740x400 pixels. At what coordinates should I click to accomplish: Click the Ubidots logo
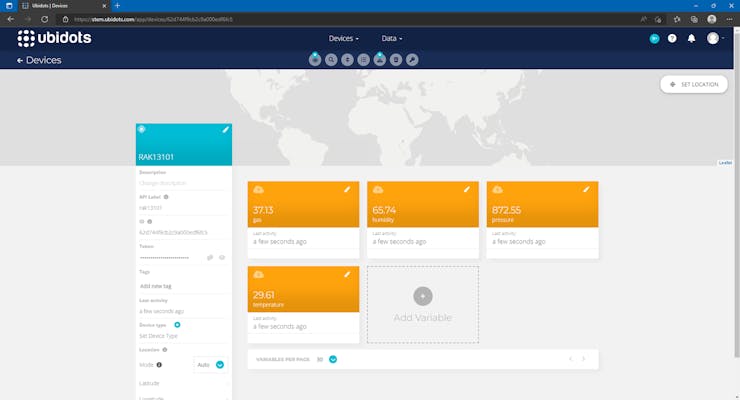(54, 38)
